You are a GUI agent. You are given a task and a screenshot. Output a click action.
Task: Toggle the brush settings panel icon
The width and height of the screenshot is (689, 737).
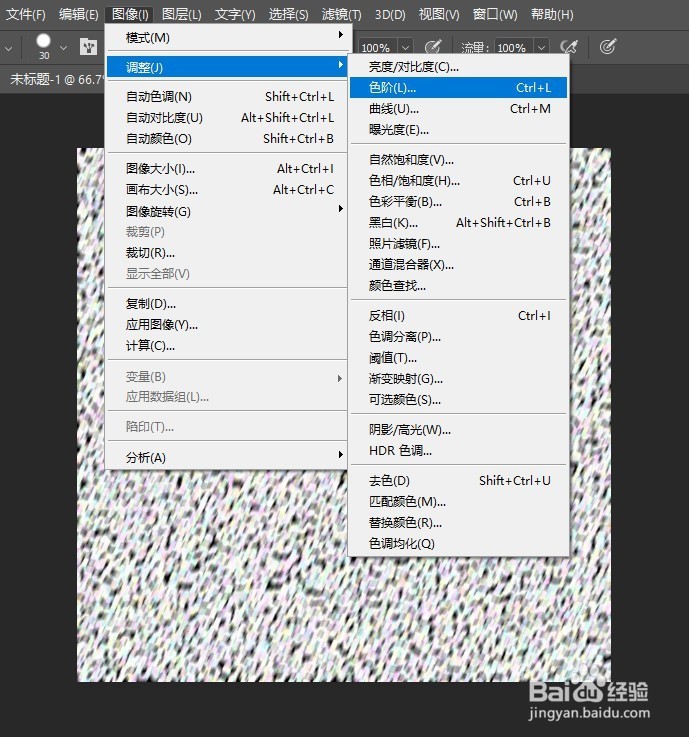point(88,47)
